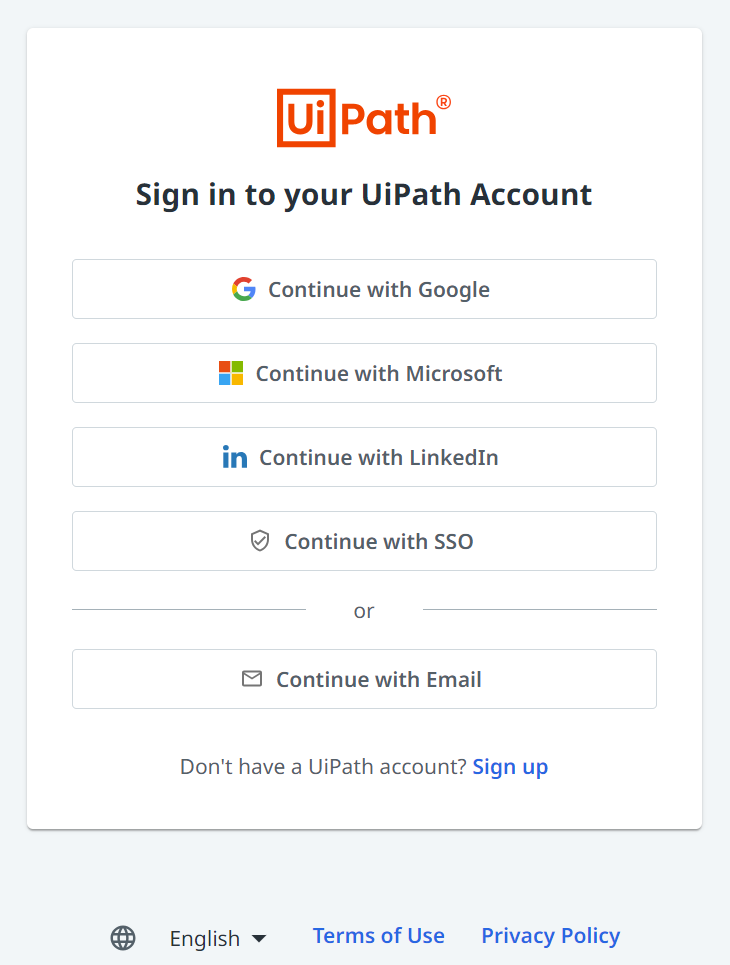This screenshot has height=965, width=730.
Task: Choose the Continue with Microsoft label
Action: (x=379, y=374)
